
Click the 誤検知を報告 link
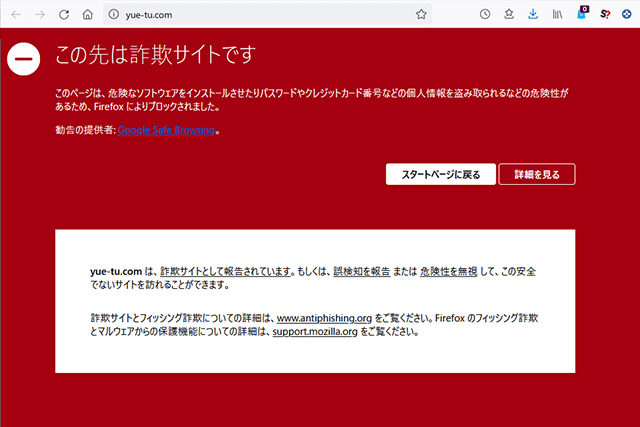(x=362, y=271)
